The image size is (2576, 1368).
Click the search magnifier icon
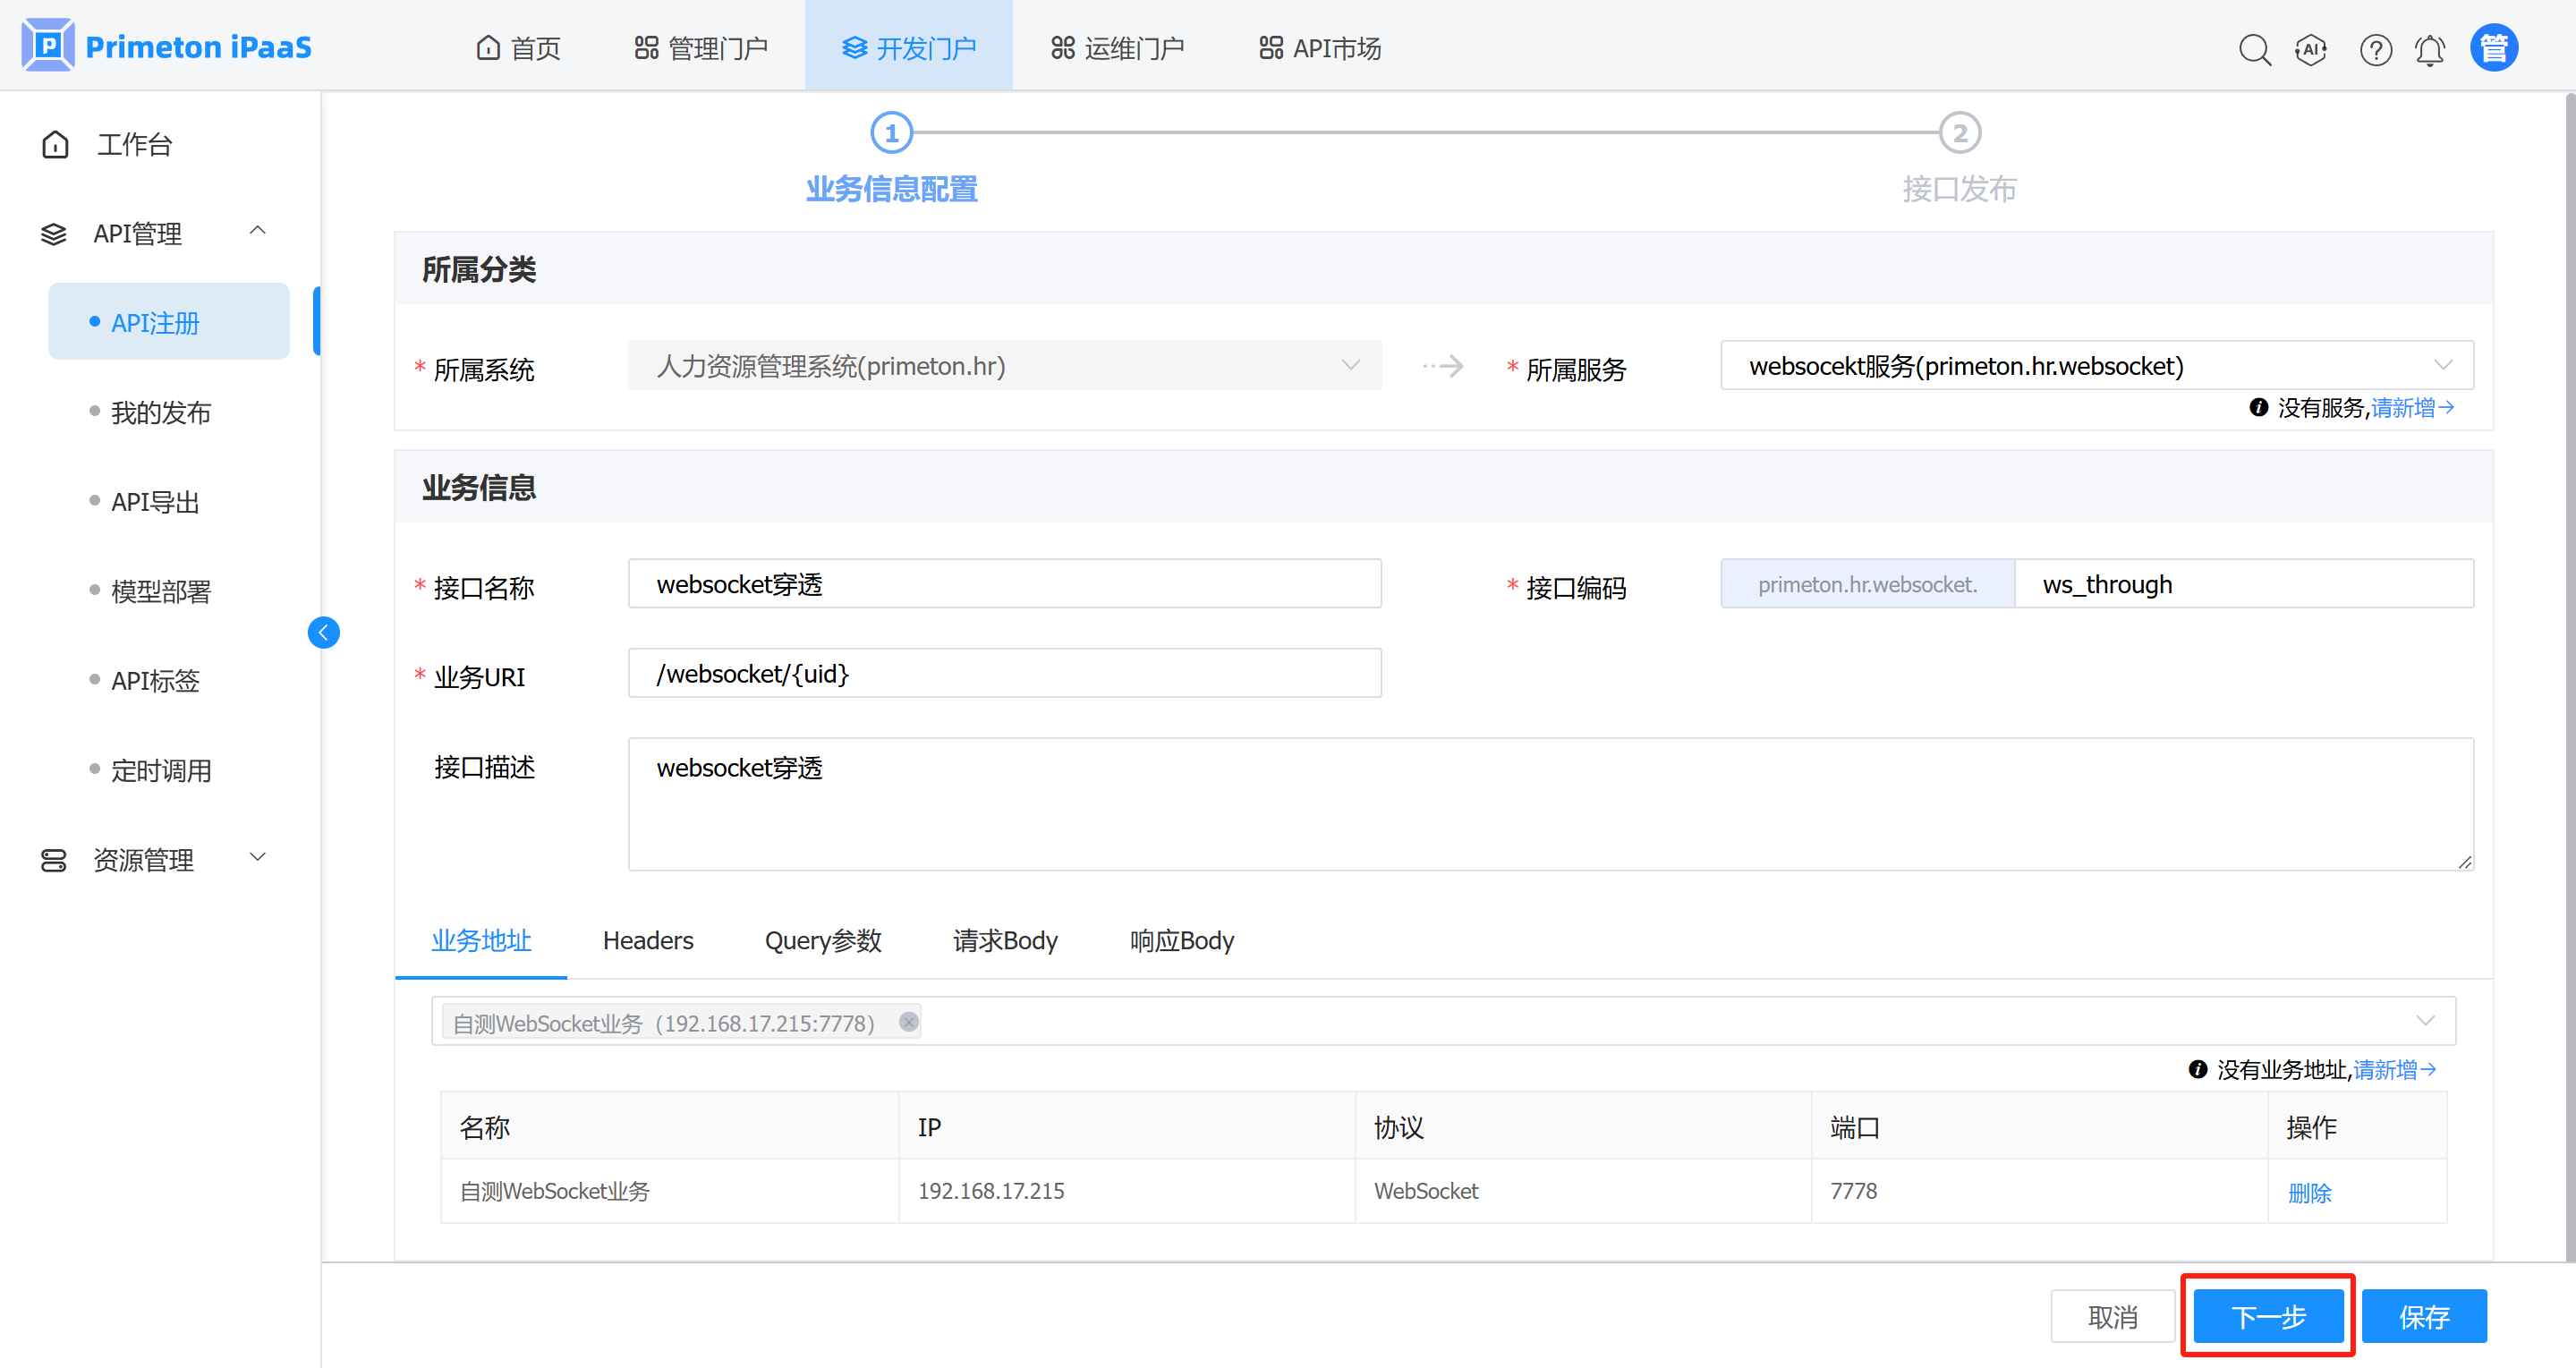2254,49
